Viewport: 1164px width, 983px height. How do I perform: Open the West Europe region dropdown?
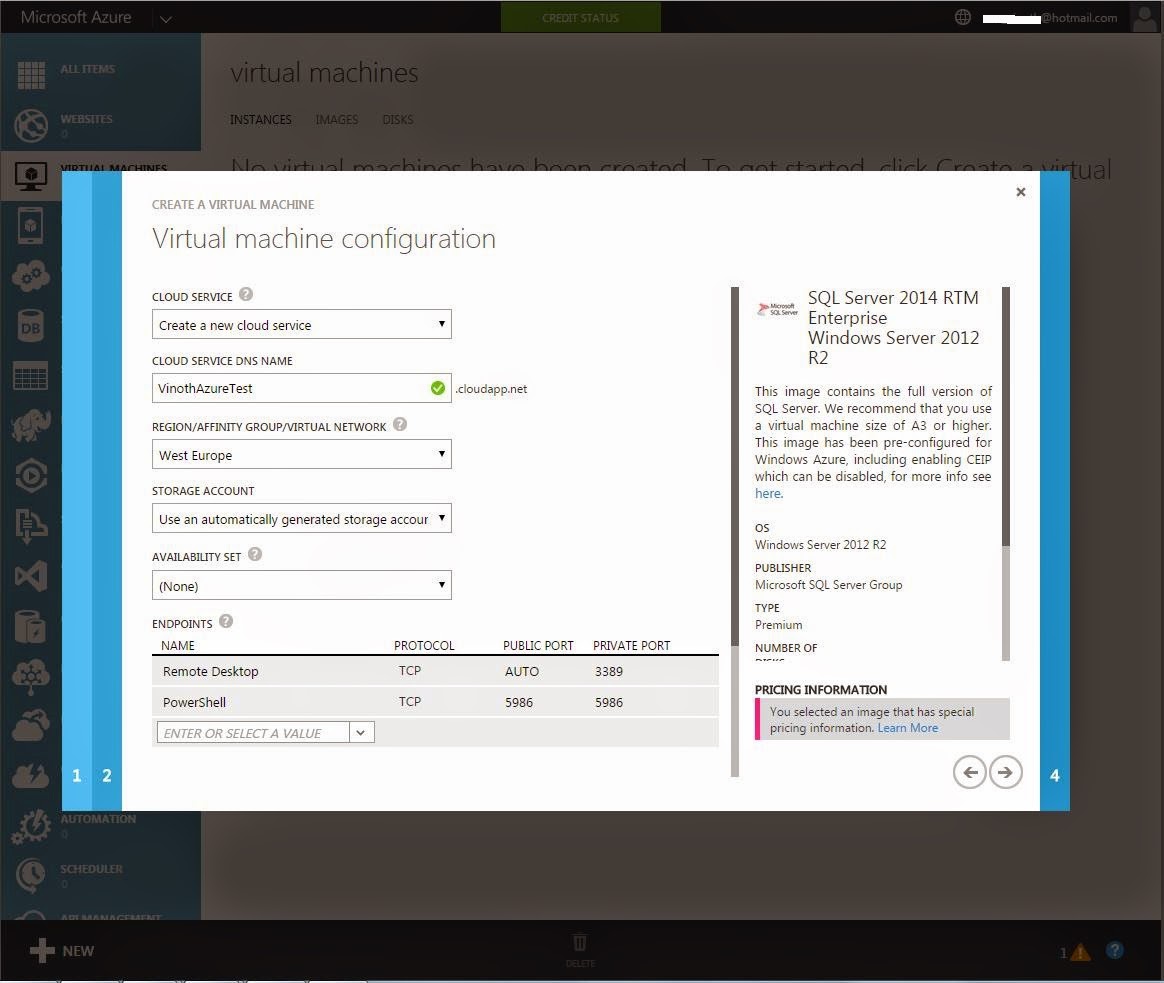301,454
